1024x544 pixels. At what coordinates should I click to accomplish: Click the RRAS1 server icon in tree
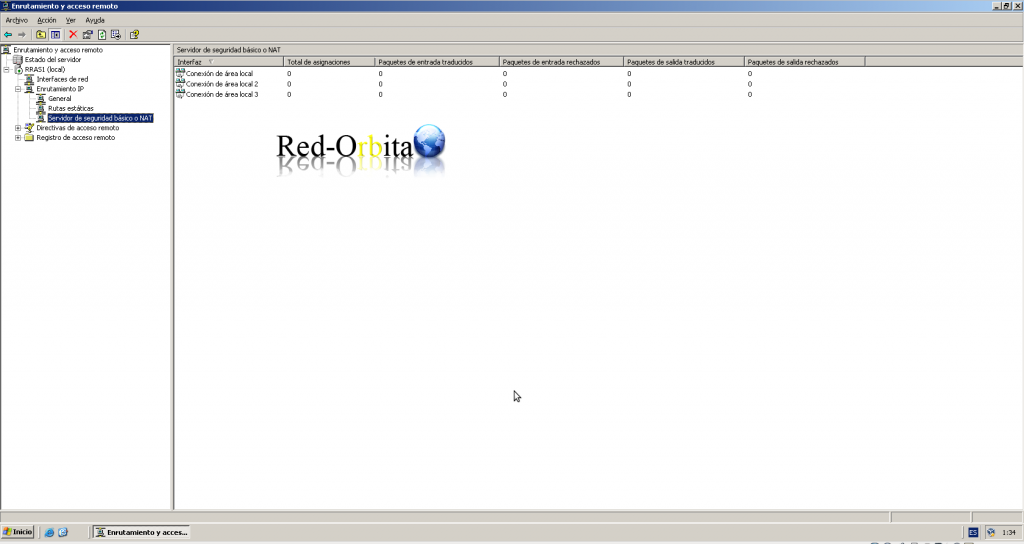click(18, 69)
